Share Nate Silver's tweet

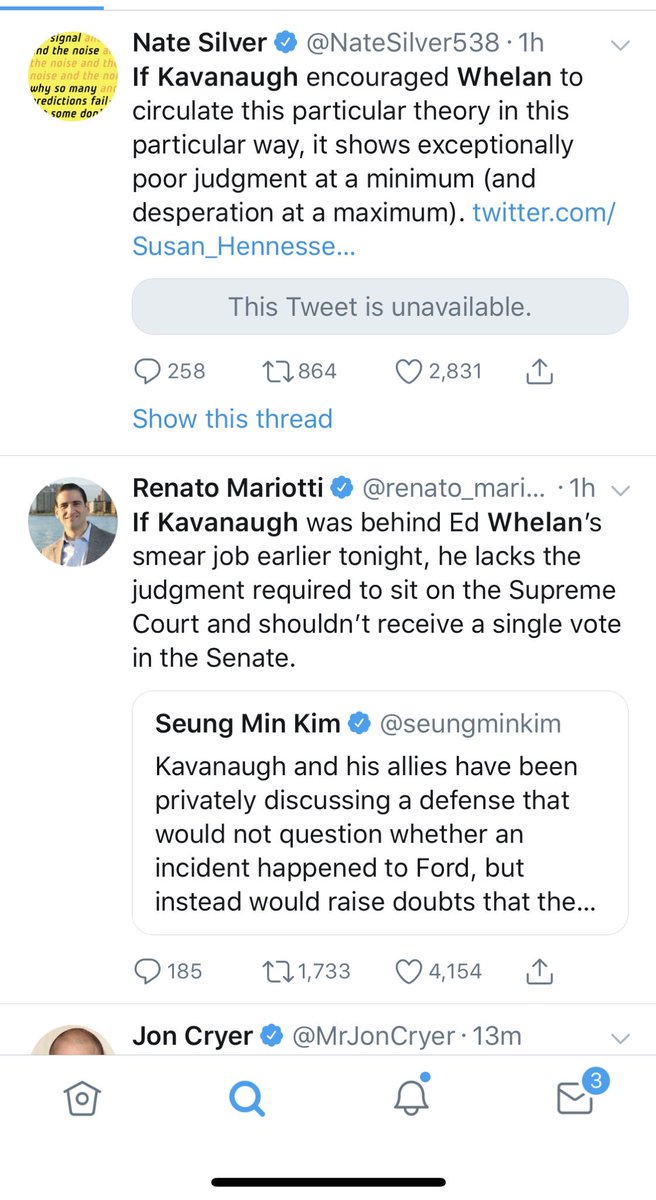click(539, 372)
